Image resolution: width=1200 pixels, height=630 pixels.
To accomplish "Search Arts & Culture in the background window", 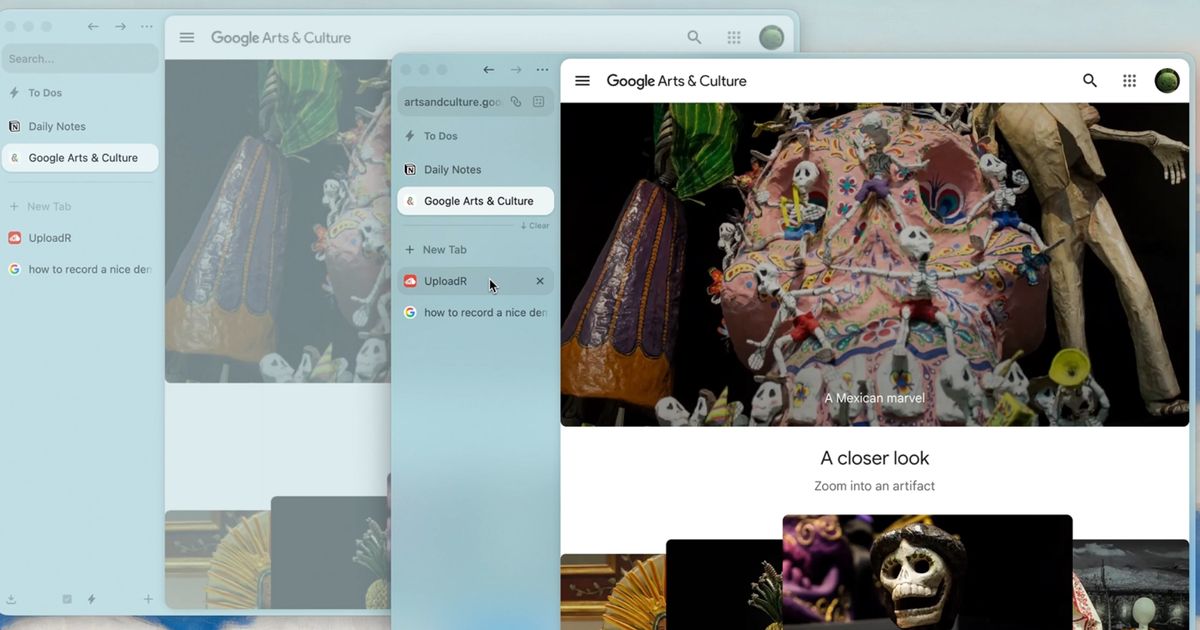I will 694,38.
